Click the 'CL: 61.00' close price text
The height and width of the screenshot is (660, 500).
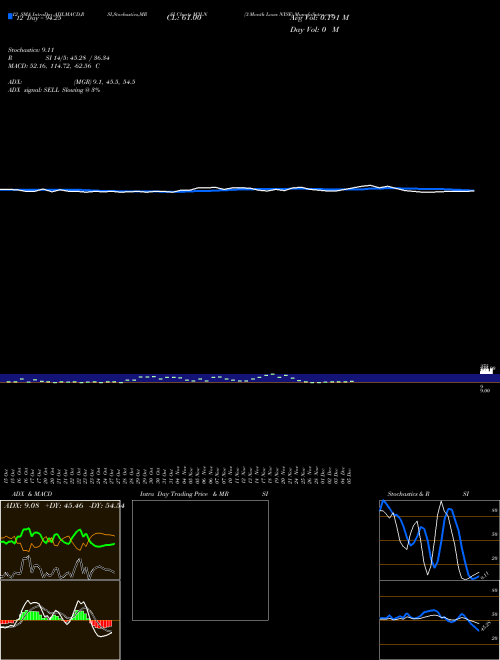coord(184,18)
